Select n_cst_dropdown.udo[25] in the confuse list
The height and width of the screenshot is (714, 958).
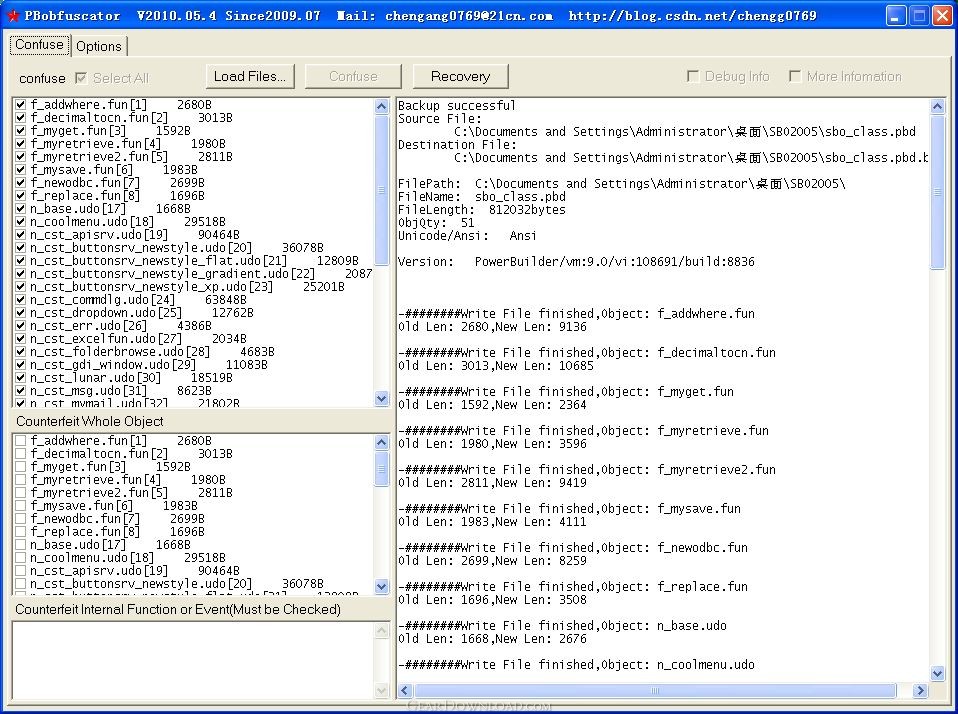point(142,313)
